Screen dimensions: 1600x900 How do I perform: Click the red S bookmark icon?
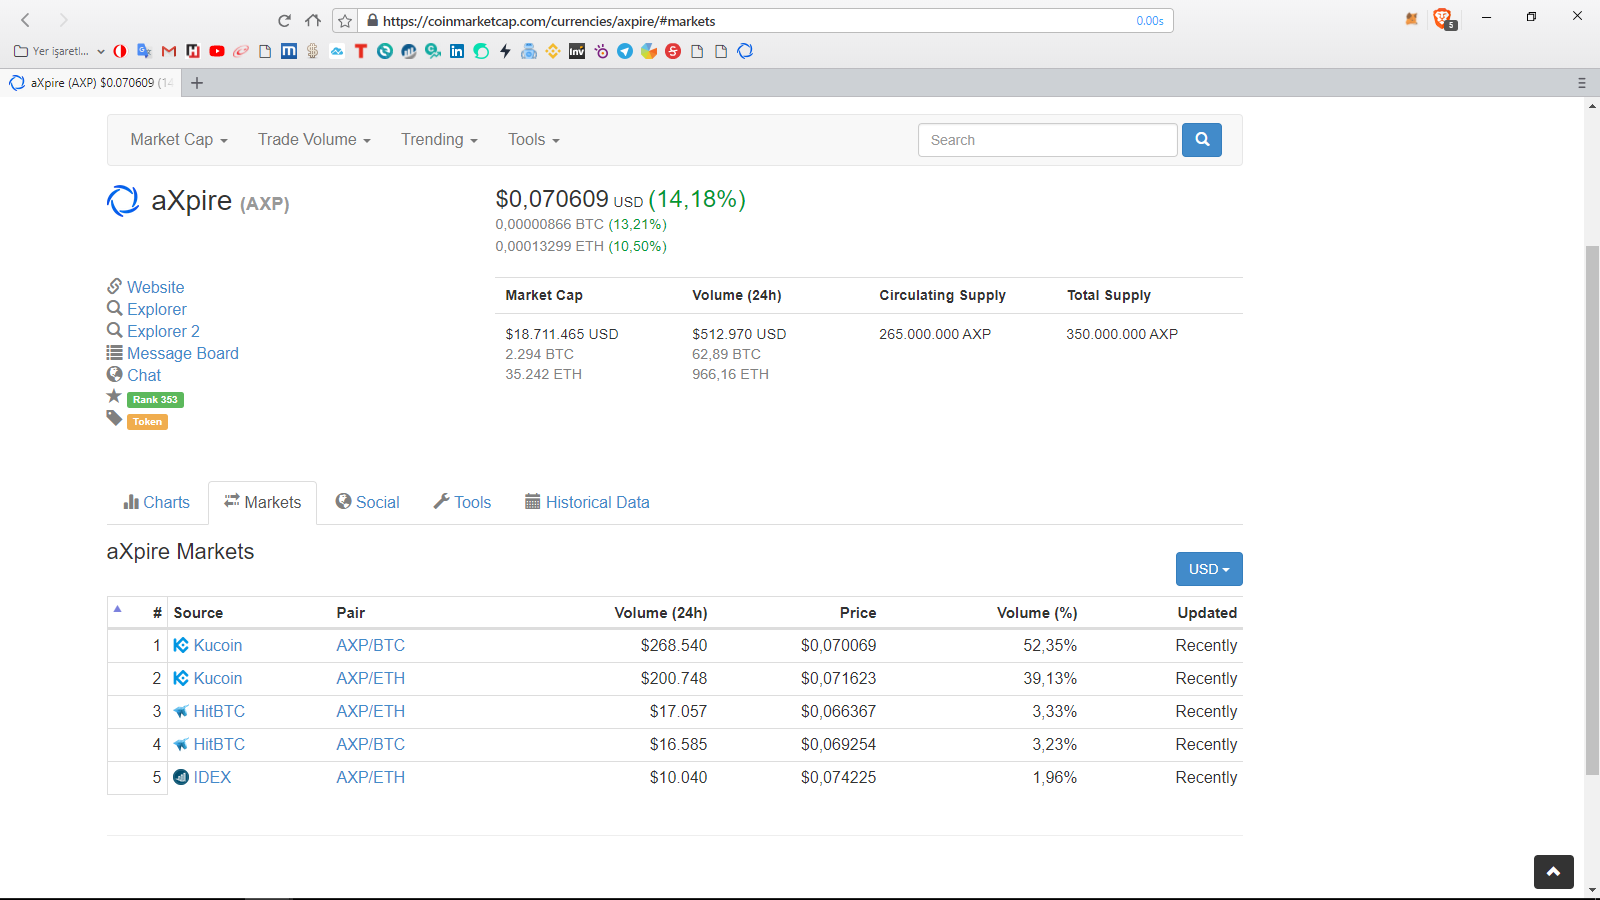pyautogui.click(x=673, y=51)
